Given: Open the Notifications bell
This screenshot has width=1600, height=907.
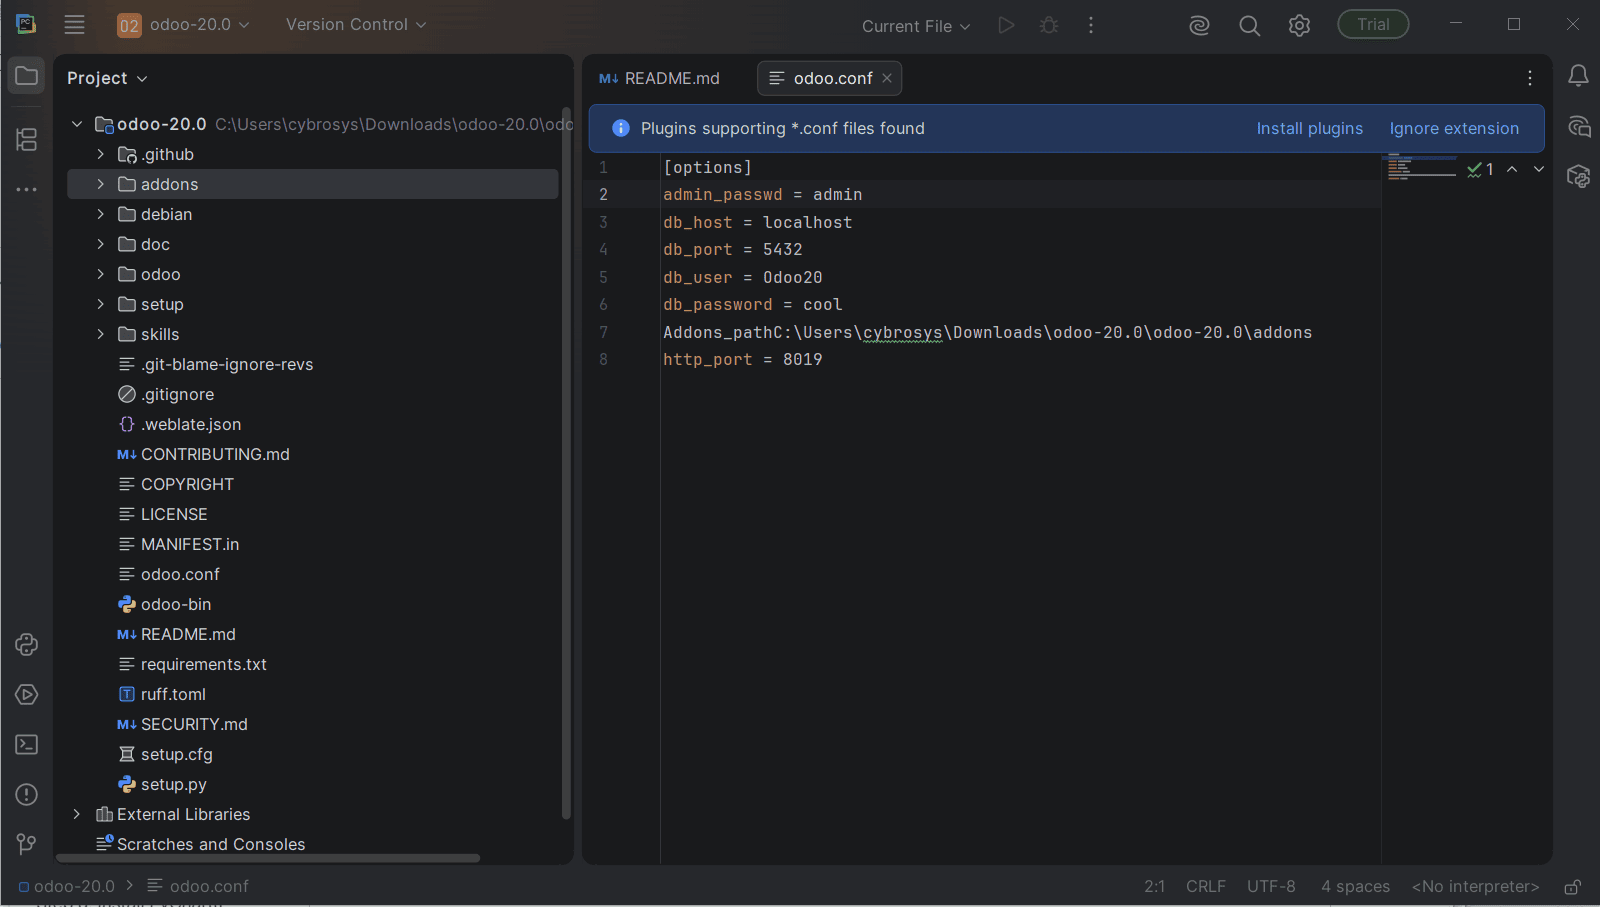Looking at the screenshot, I should 1578,76.
